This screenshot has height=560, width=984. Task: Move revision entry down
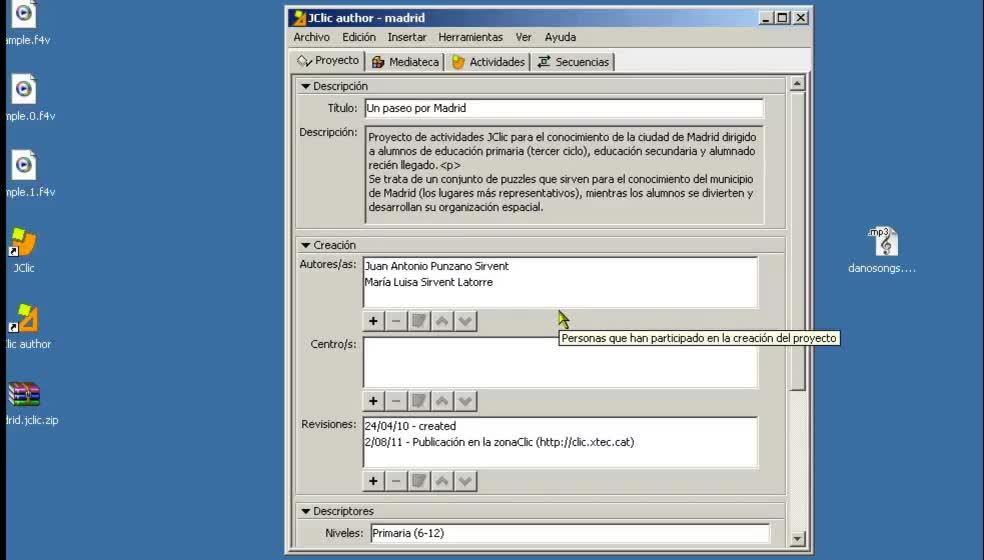pos(465,482)
